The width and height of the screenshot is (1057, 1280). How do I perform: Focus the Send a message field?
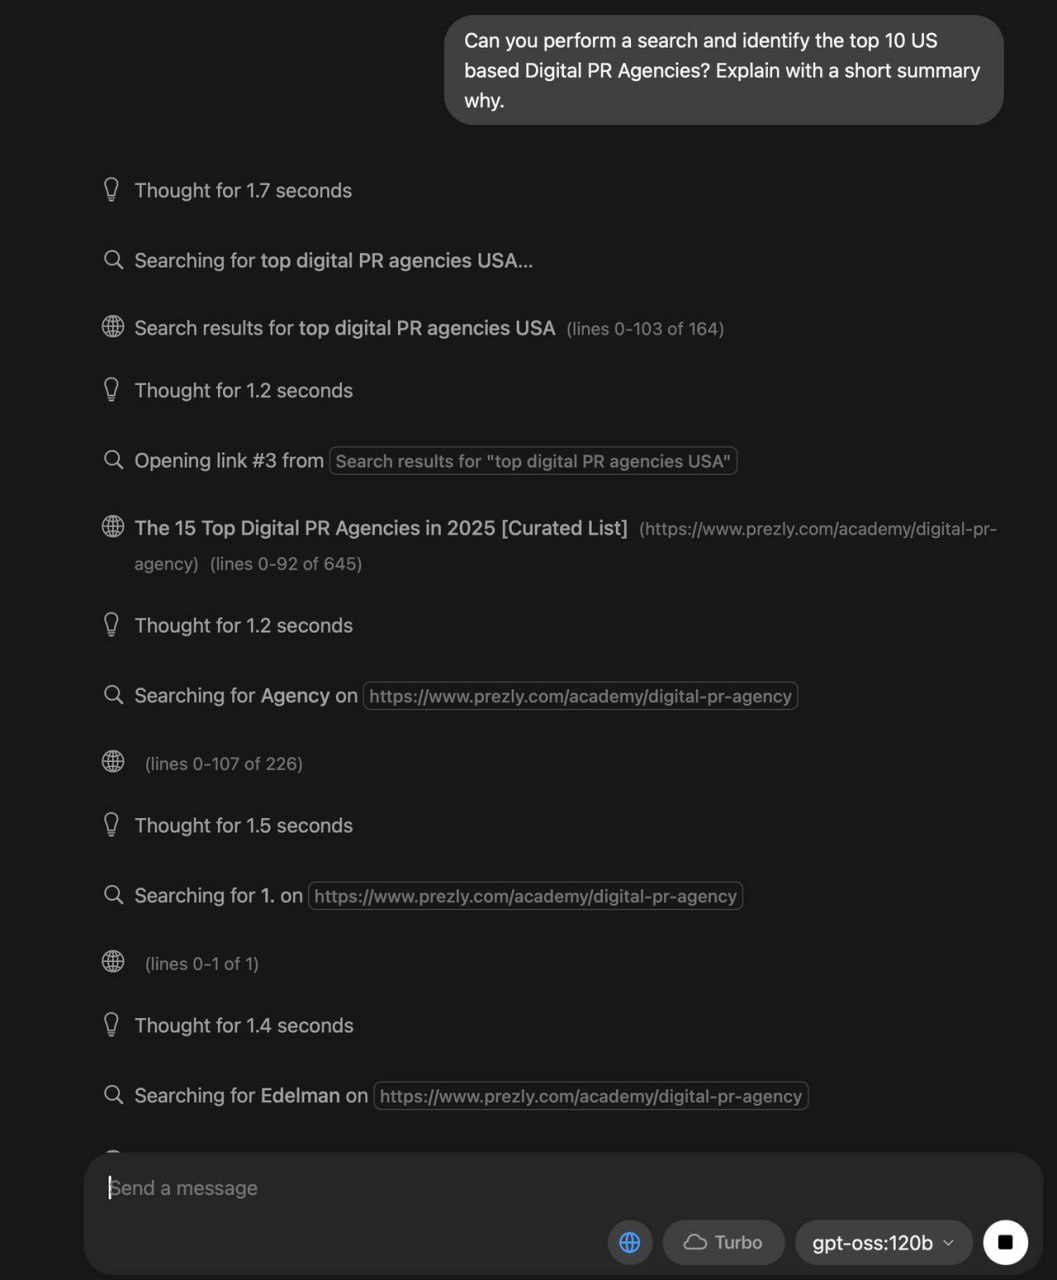[350, 1188]
